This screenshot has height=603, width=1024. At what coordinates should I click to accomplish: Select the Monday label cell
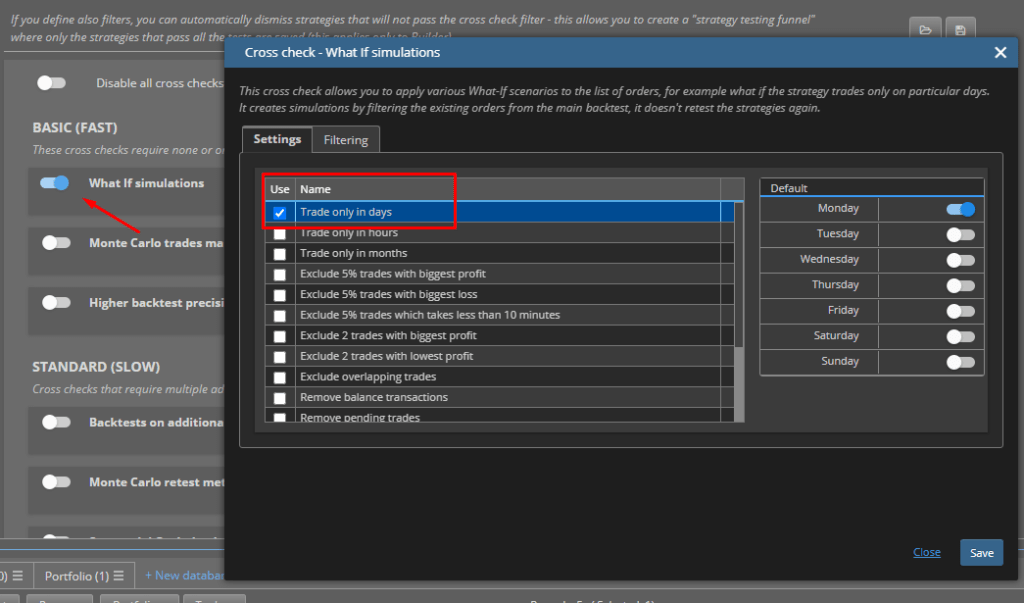(x=820, y=208)
